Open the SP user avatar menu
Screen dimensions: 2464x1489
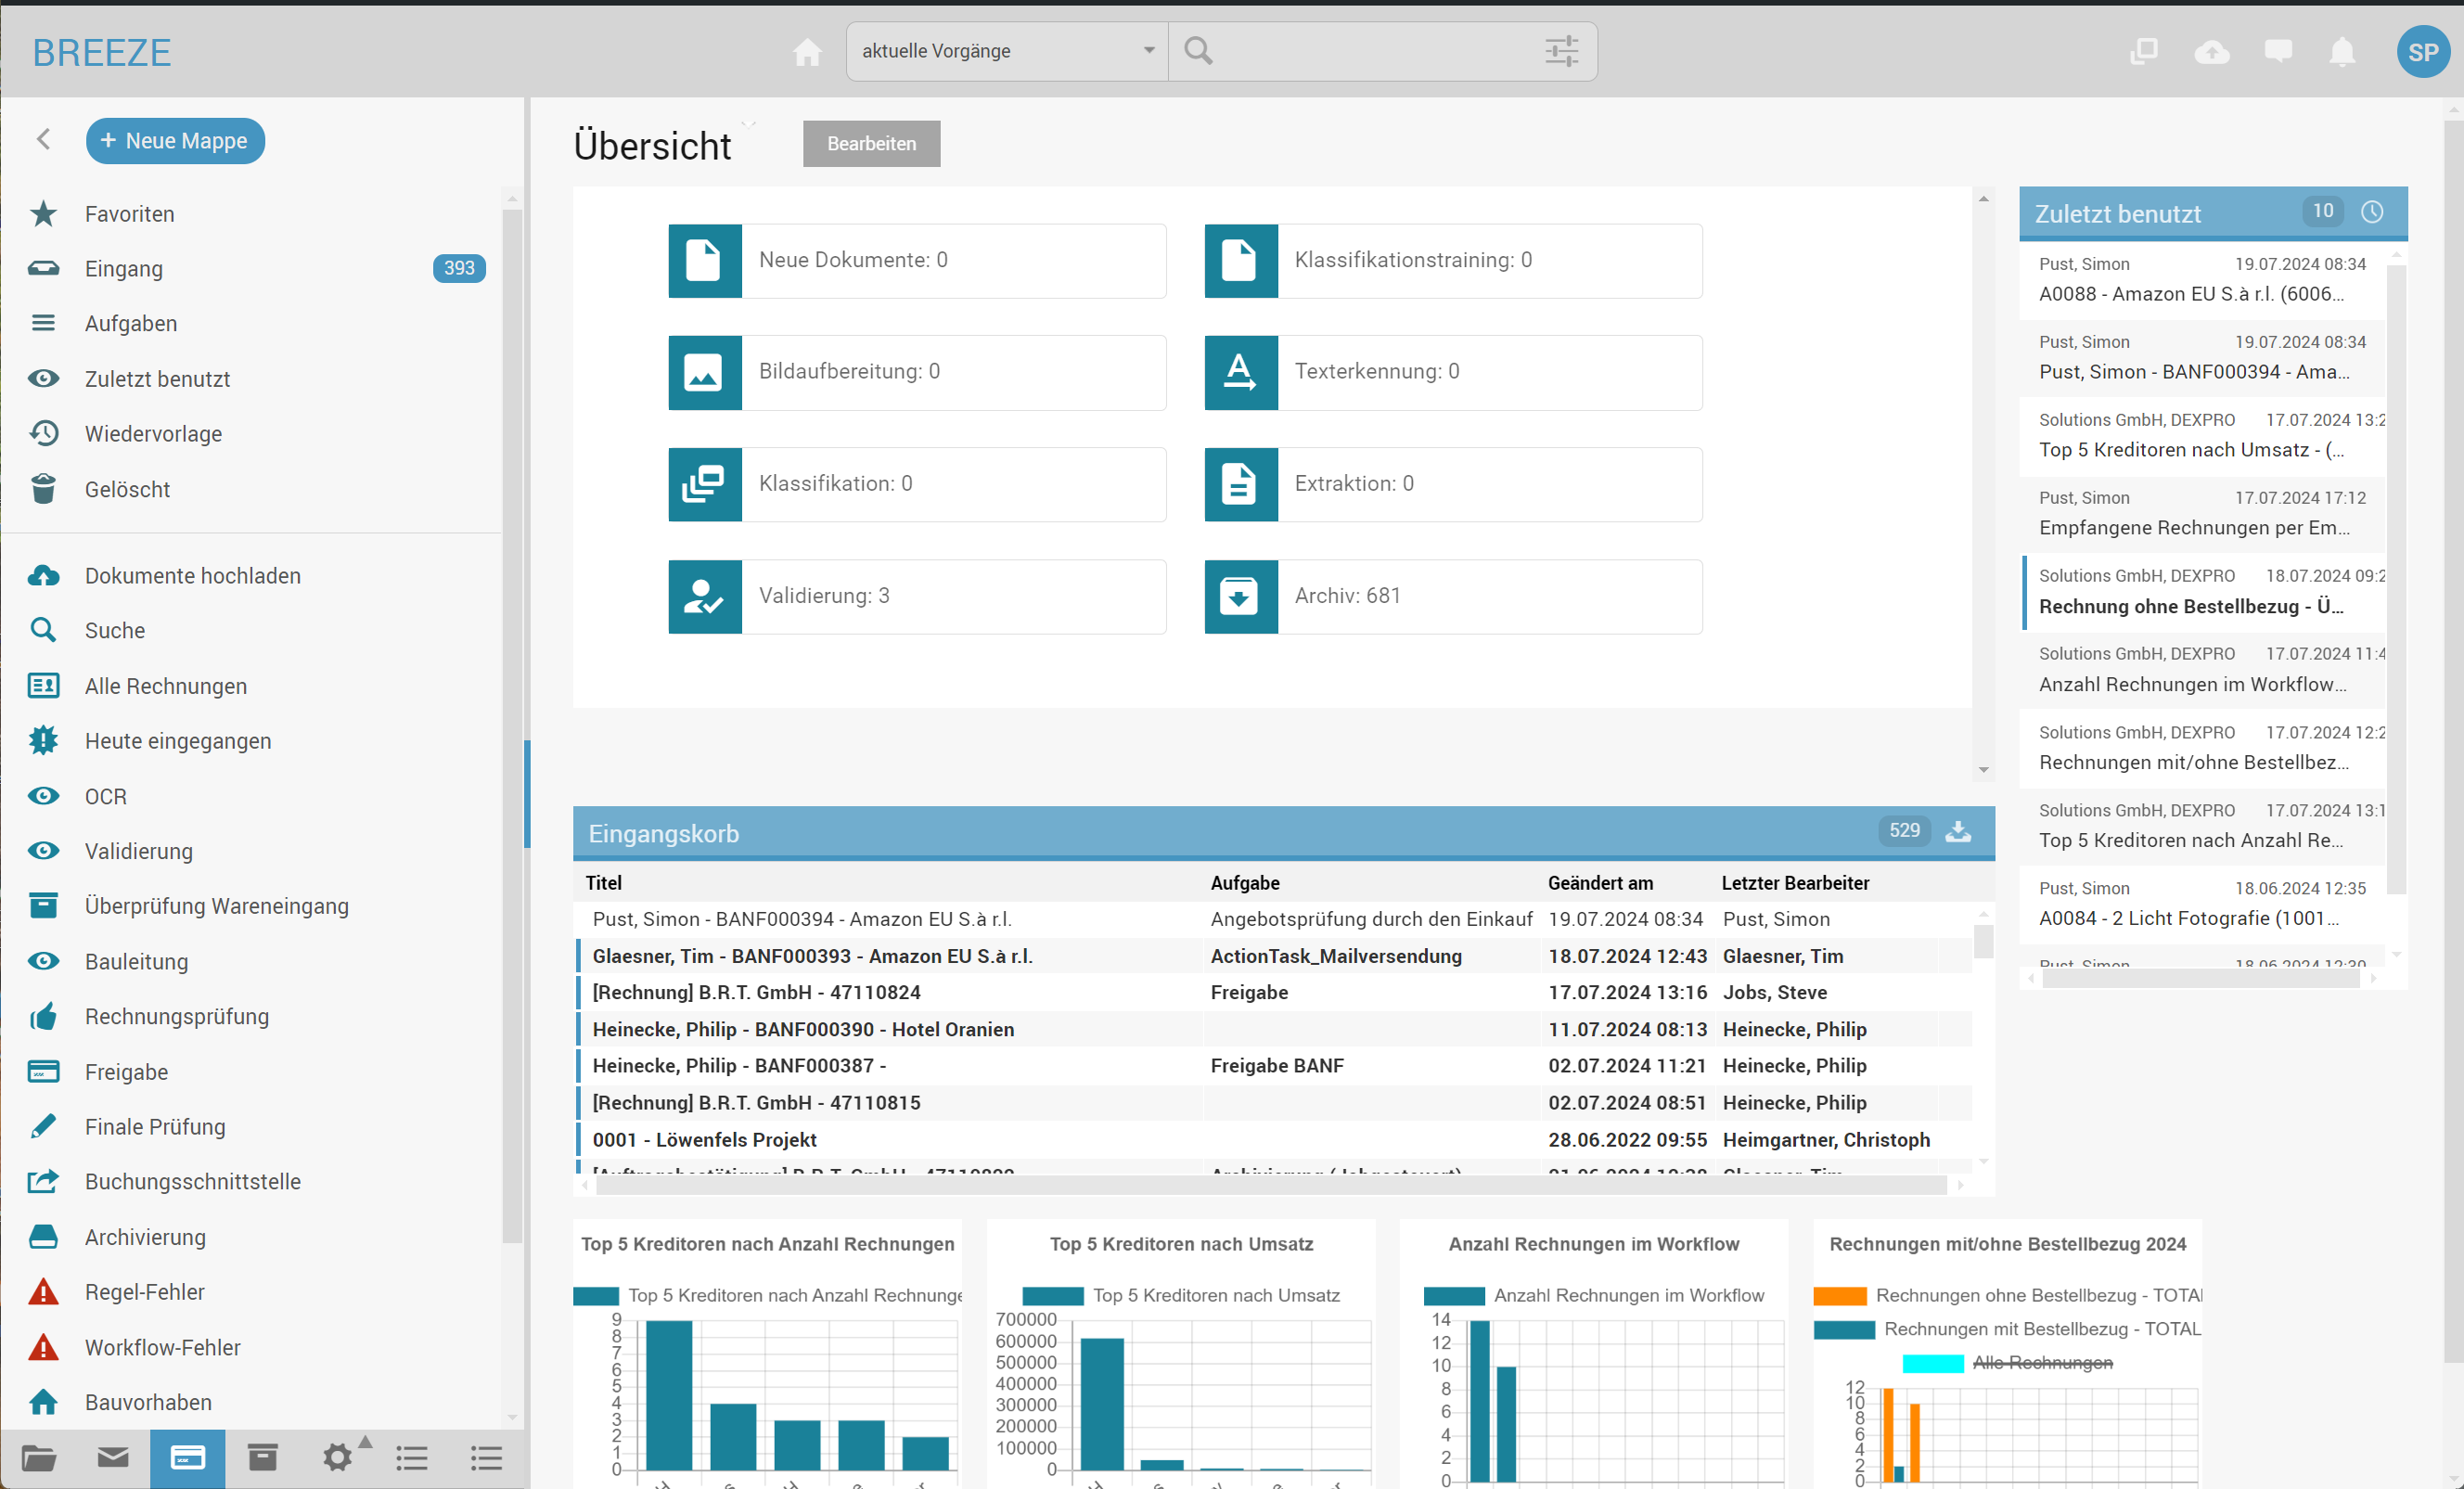[x=2422, y=51]
